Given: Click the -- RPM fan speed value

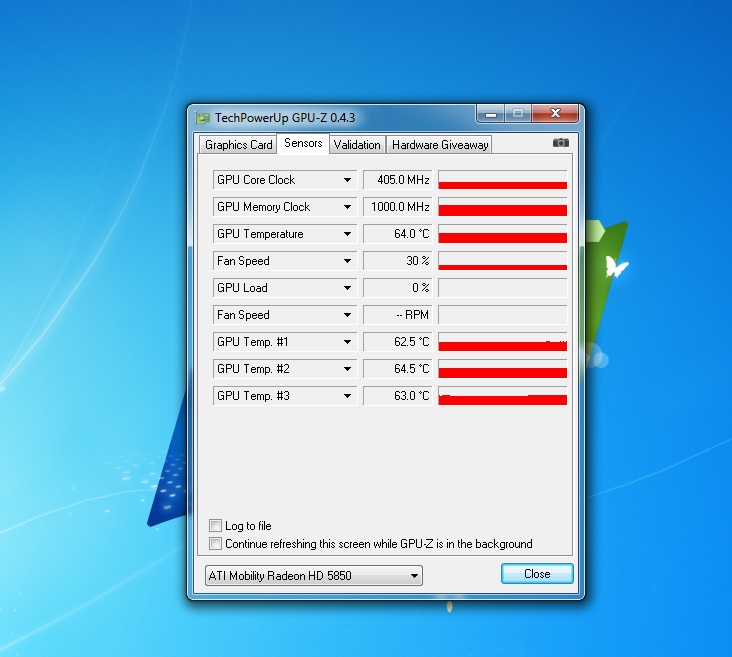Looking at the screenshot, I should coord(397,315).
